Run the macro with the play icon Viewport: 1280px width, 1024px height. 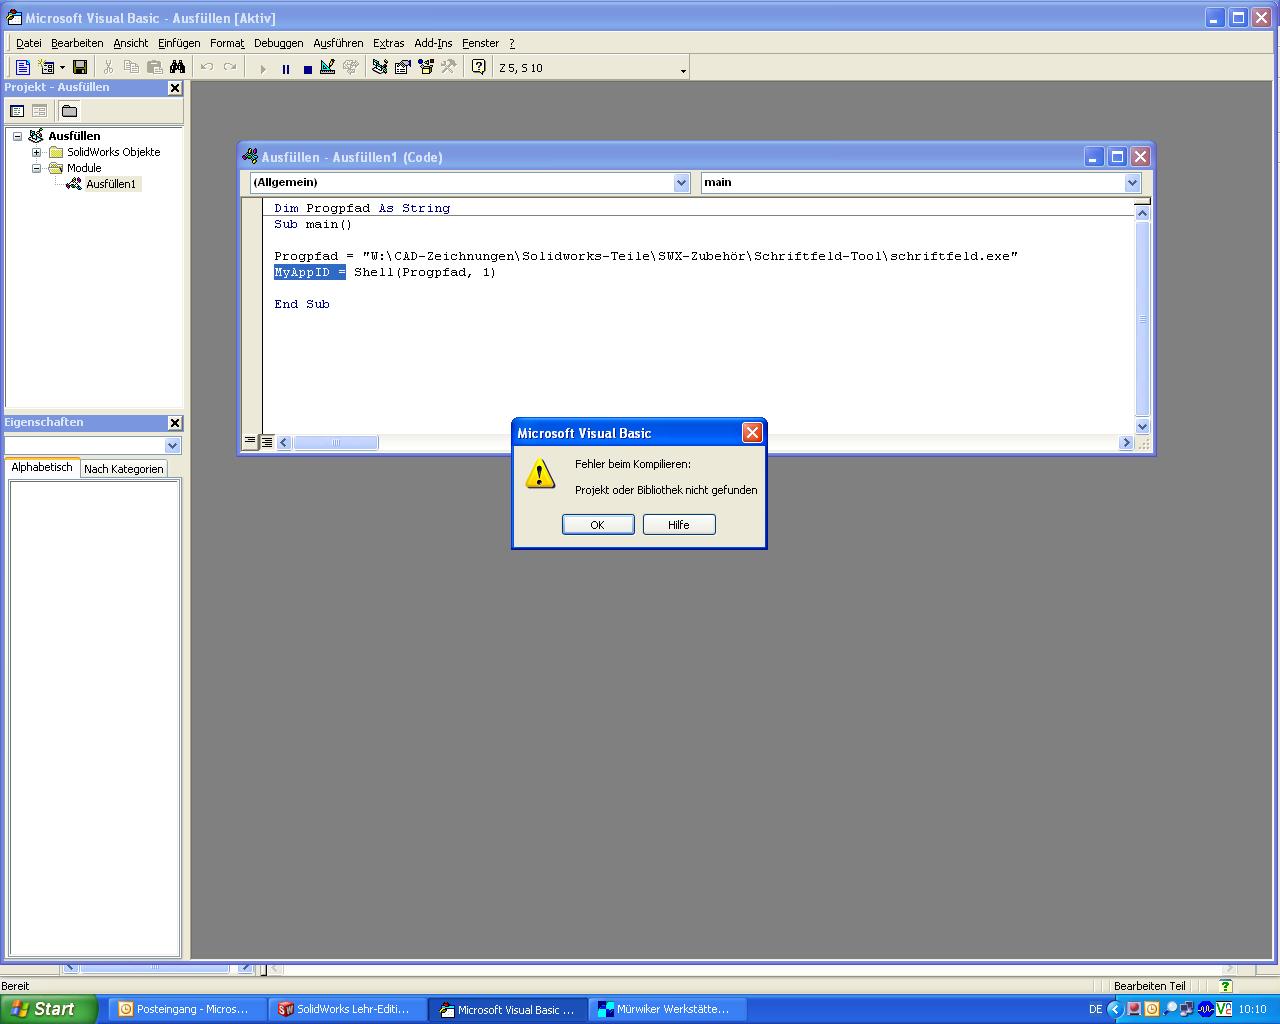(263, 68)
